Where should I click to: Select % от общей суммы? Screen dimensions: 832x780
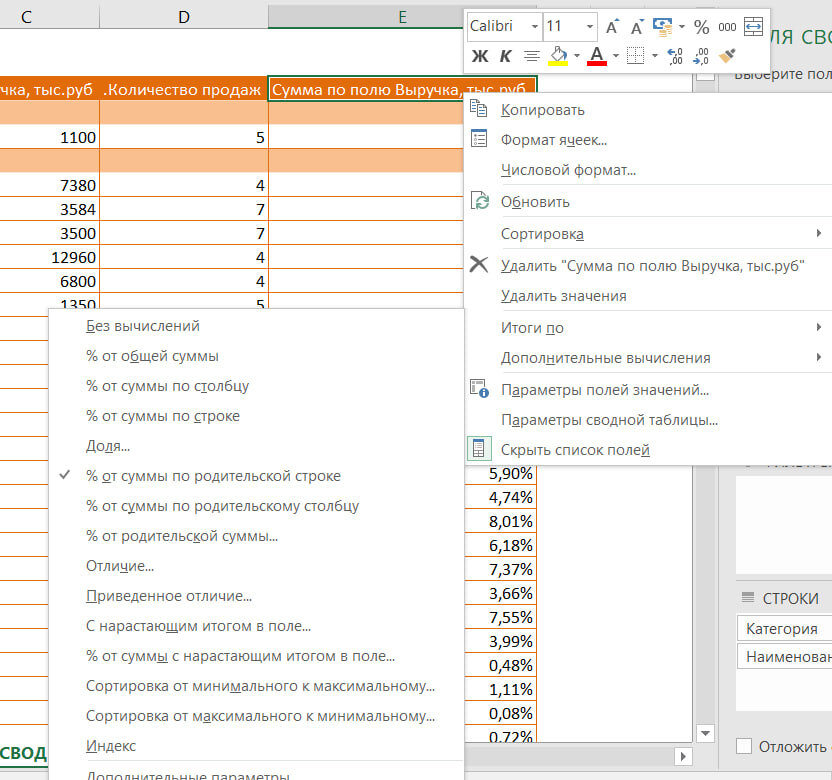(x=152, y=356)
